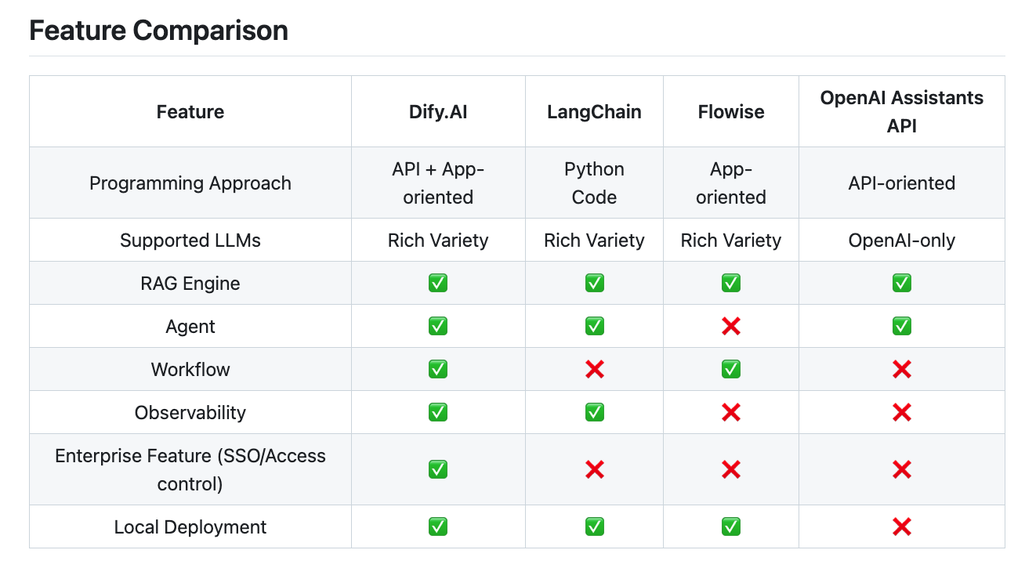
Task: Click the OpenAI Agent green checkmark
Action: point(901,326)
